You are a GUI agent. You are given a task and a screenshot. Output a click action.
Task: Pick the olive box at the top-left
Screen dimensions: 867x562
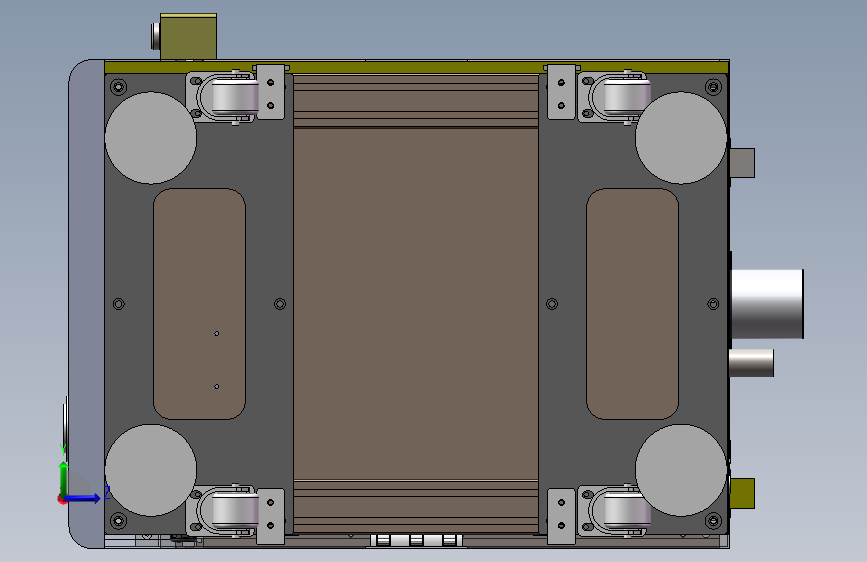[188, 37]
